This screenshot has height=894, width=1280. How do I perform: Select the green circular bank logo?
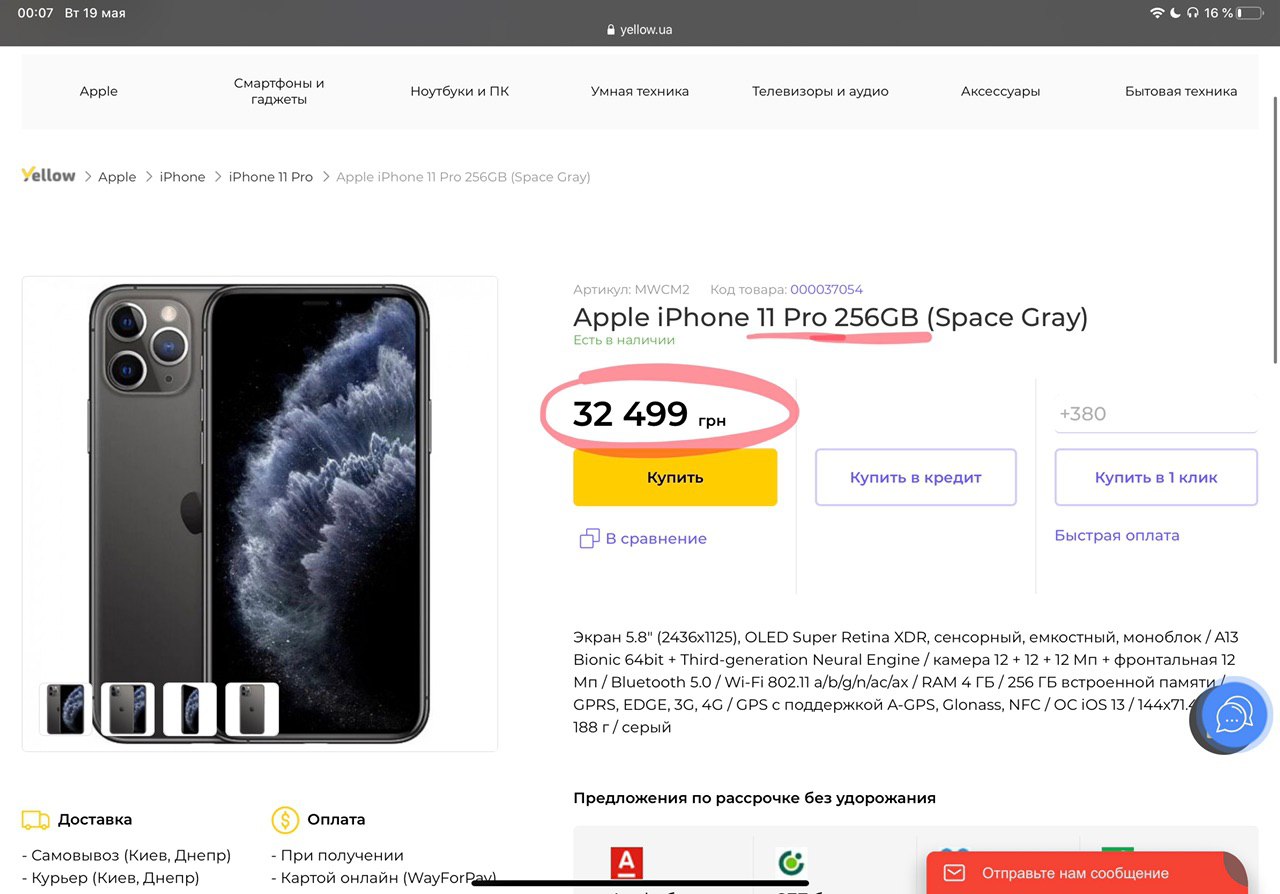click(x=791, y=862)
